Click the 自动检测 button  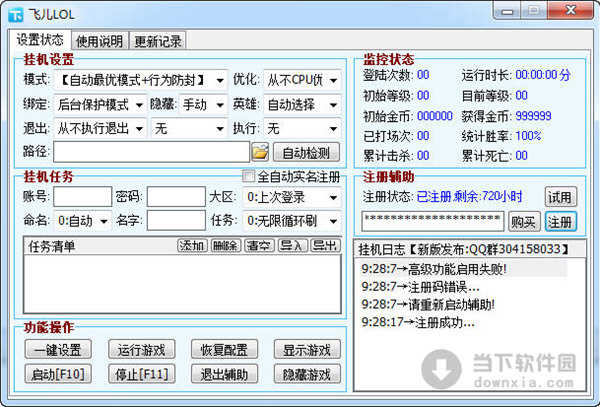point(306,153)
